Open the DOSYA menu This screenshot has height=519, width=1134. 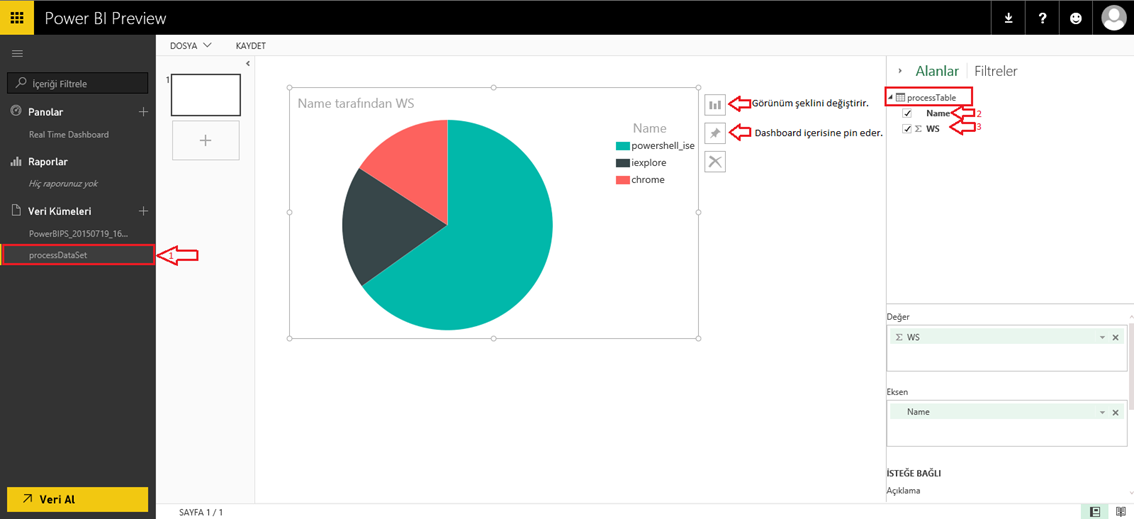tap(190, 46)
